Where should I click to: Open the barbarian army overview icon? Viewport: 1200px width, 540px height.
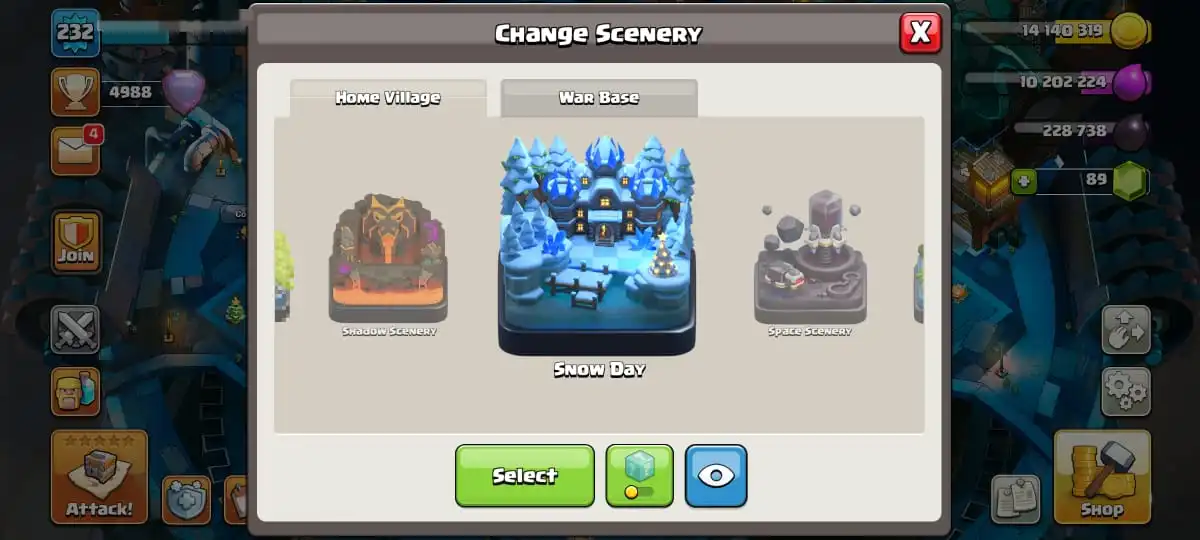[76, 391]
